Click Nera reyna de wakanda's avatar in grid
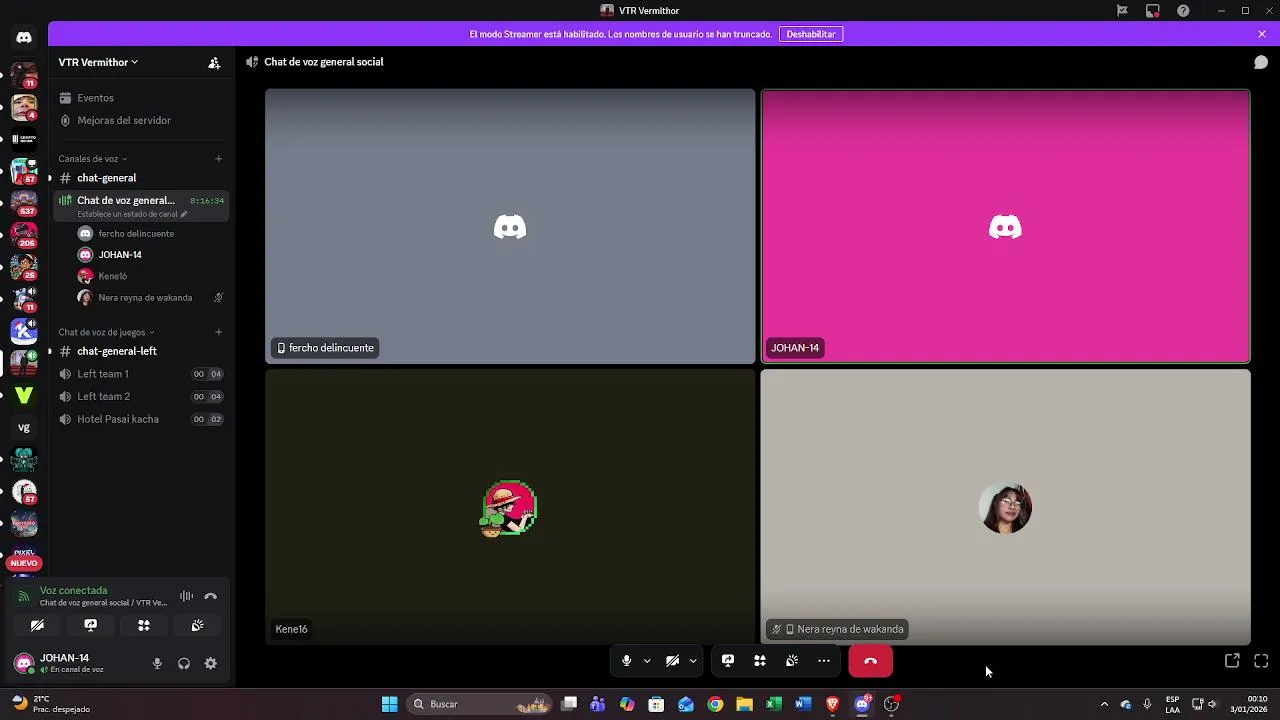The image size is (1280, 720). point(1005,508)
